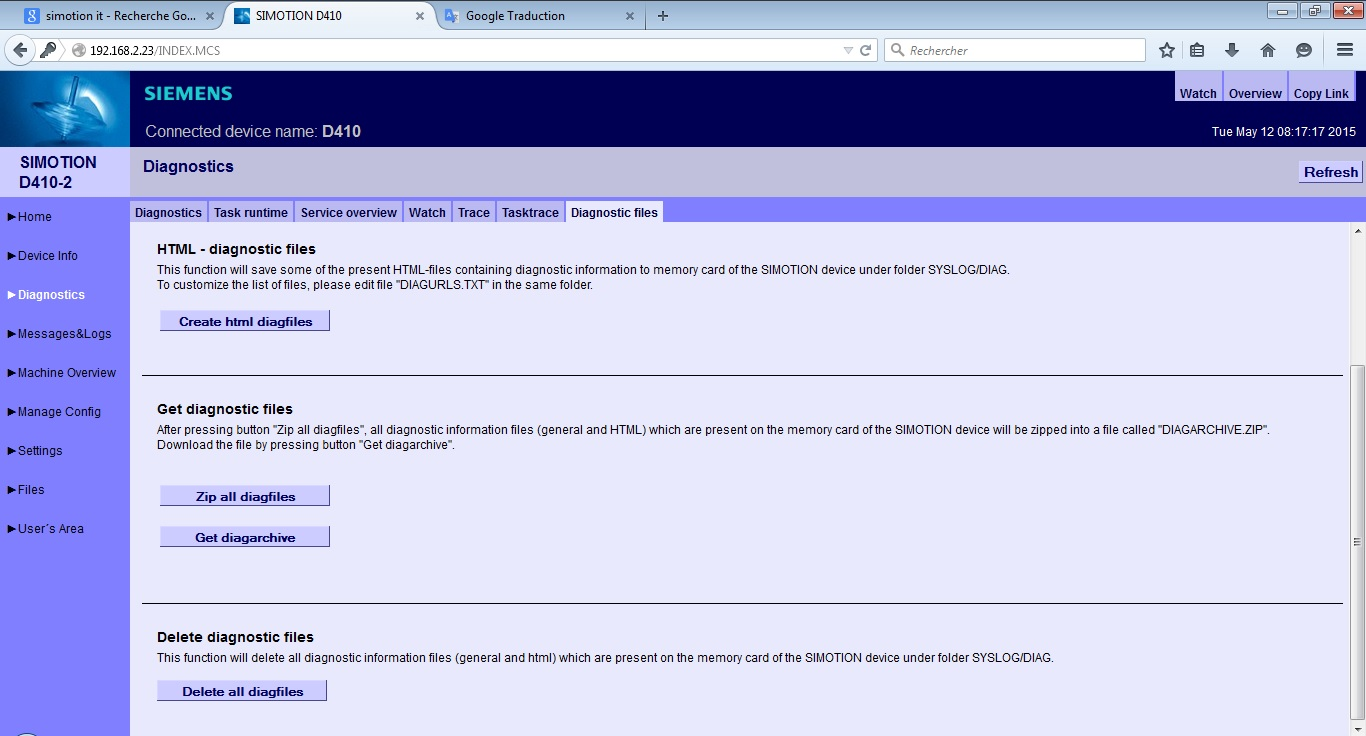The height and width of the screenshot is (736, 1366).
Task: Click Zip all diagfiles button
Action: click(x=245, y=496)
